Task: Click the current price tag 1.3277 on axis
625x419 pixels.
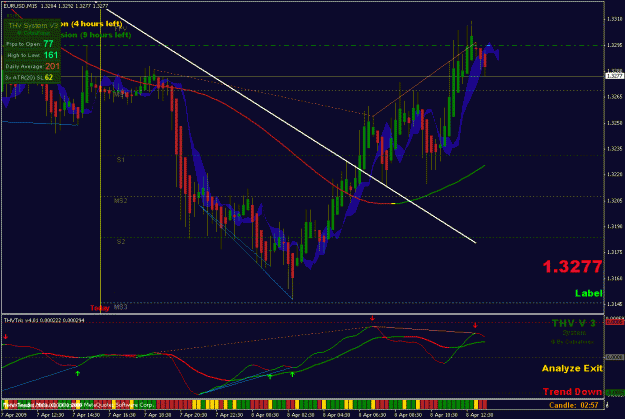Action: pos(614,76)
